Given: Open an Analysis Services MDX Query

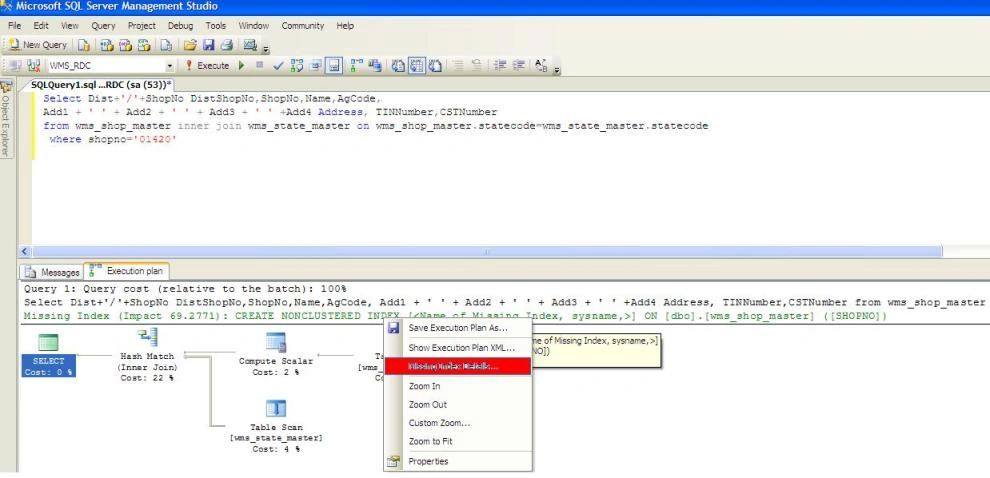Looking at the screenshot, I should point(107,45).
